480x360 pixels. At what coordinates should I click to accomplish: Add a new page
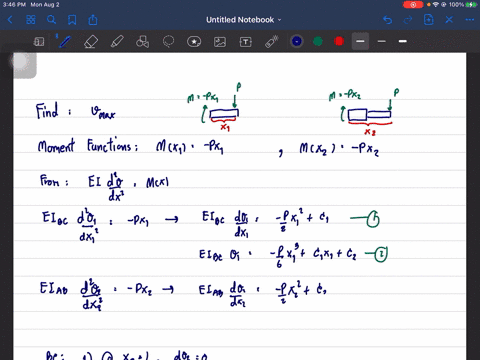(x=429, y=20)
